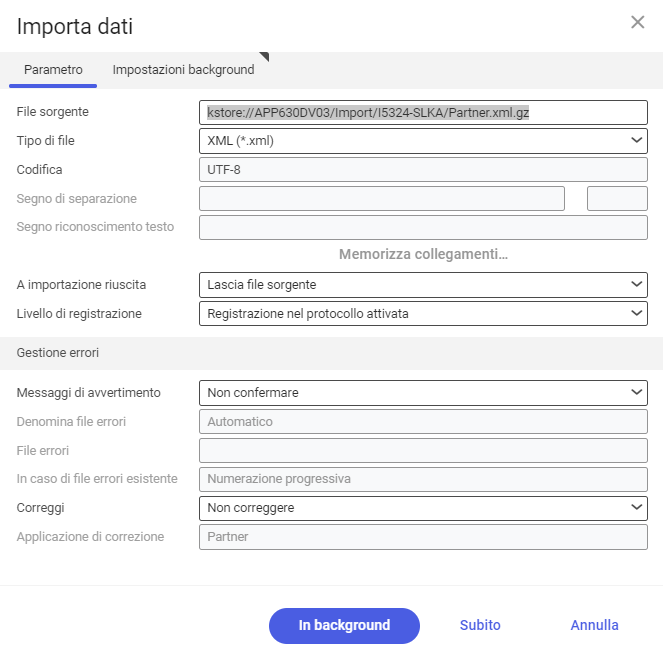Start the import In background
This screenshot has width=663, height=657.
(344, 626)
